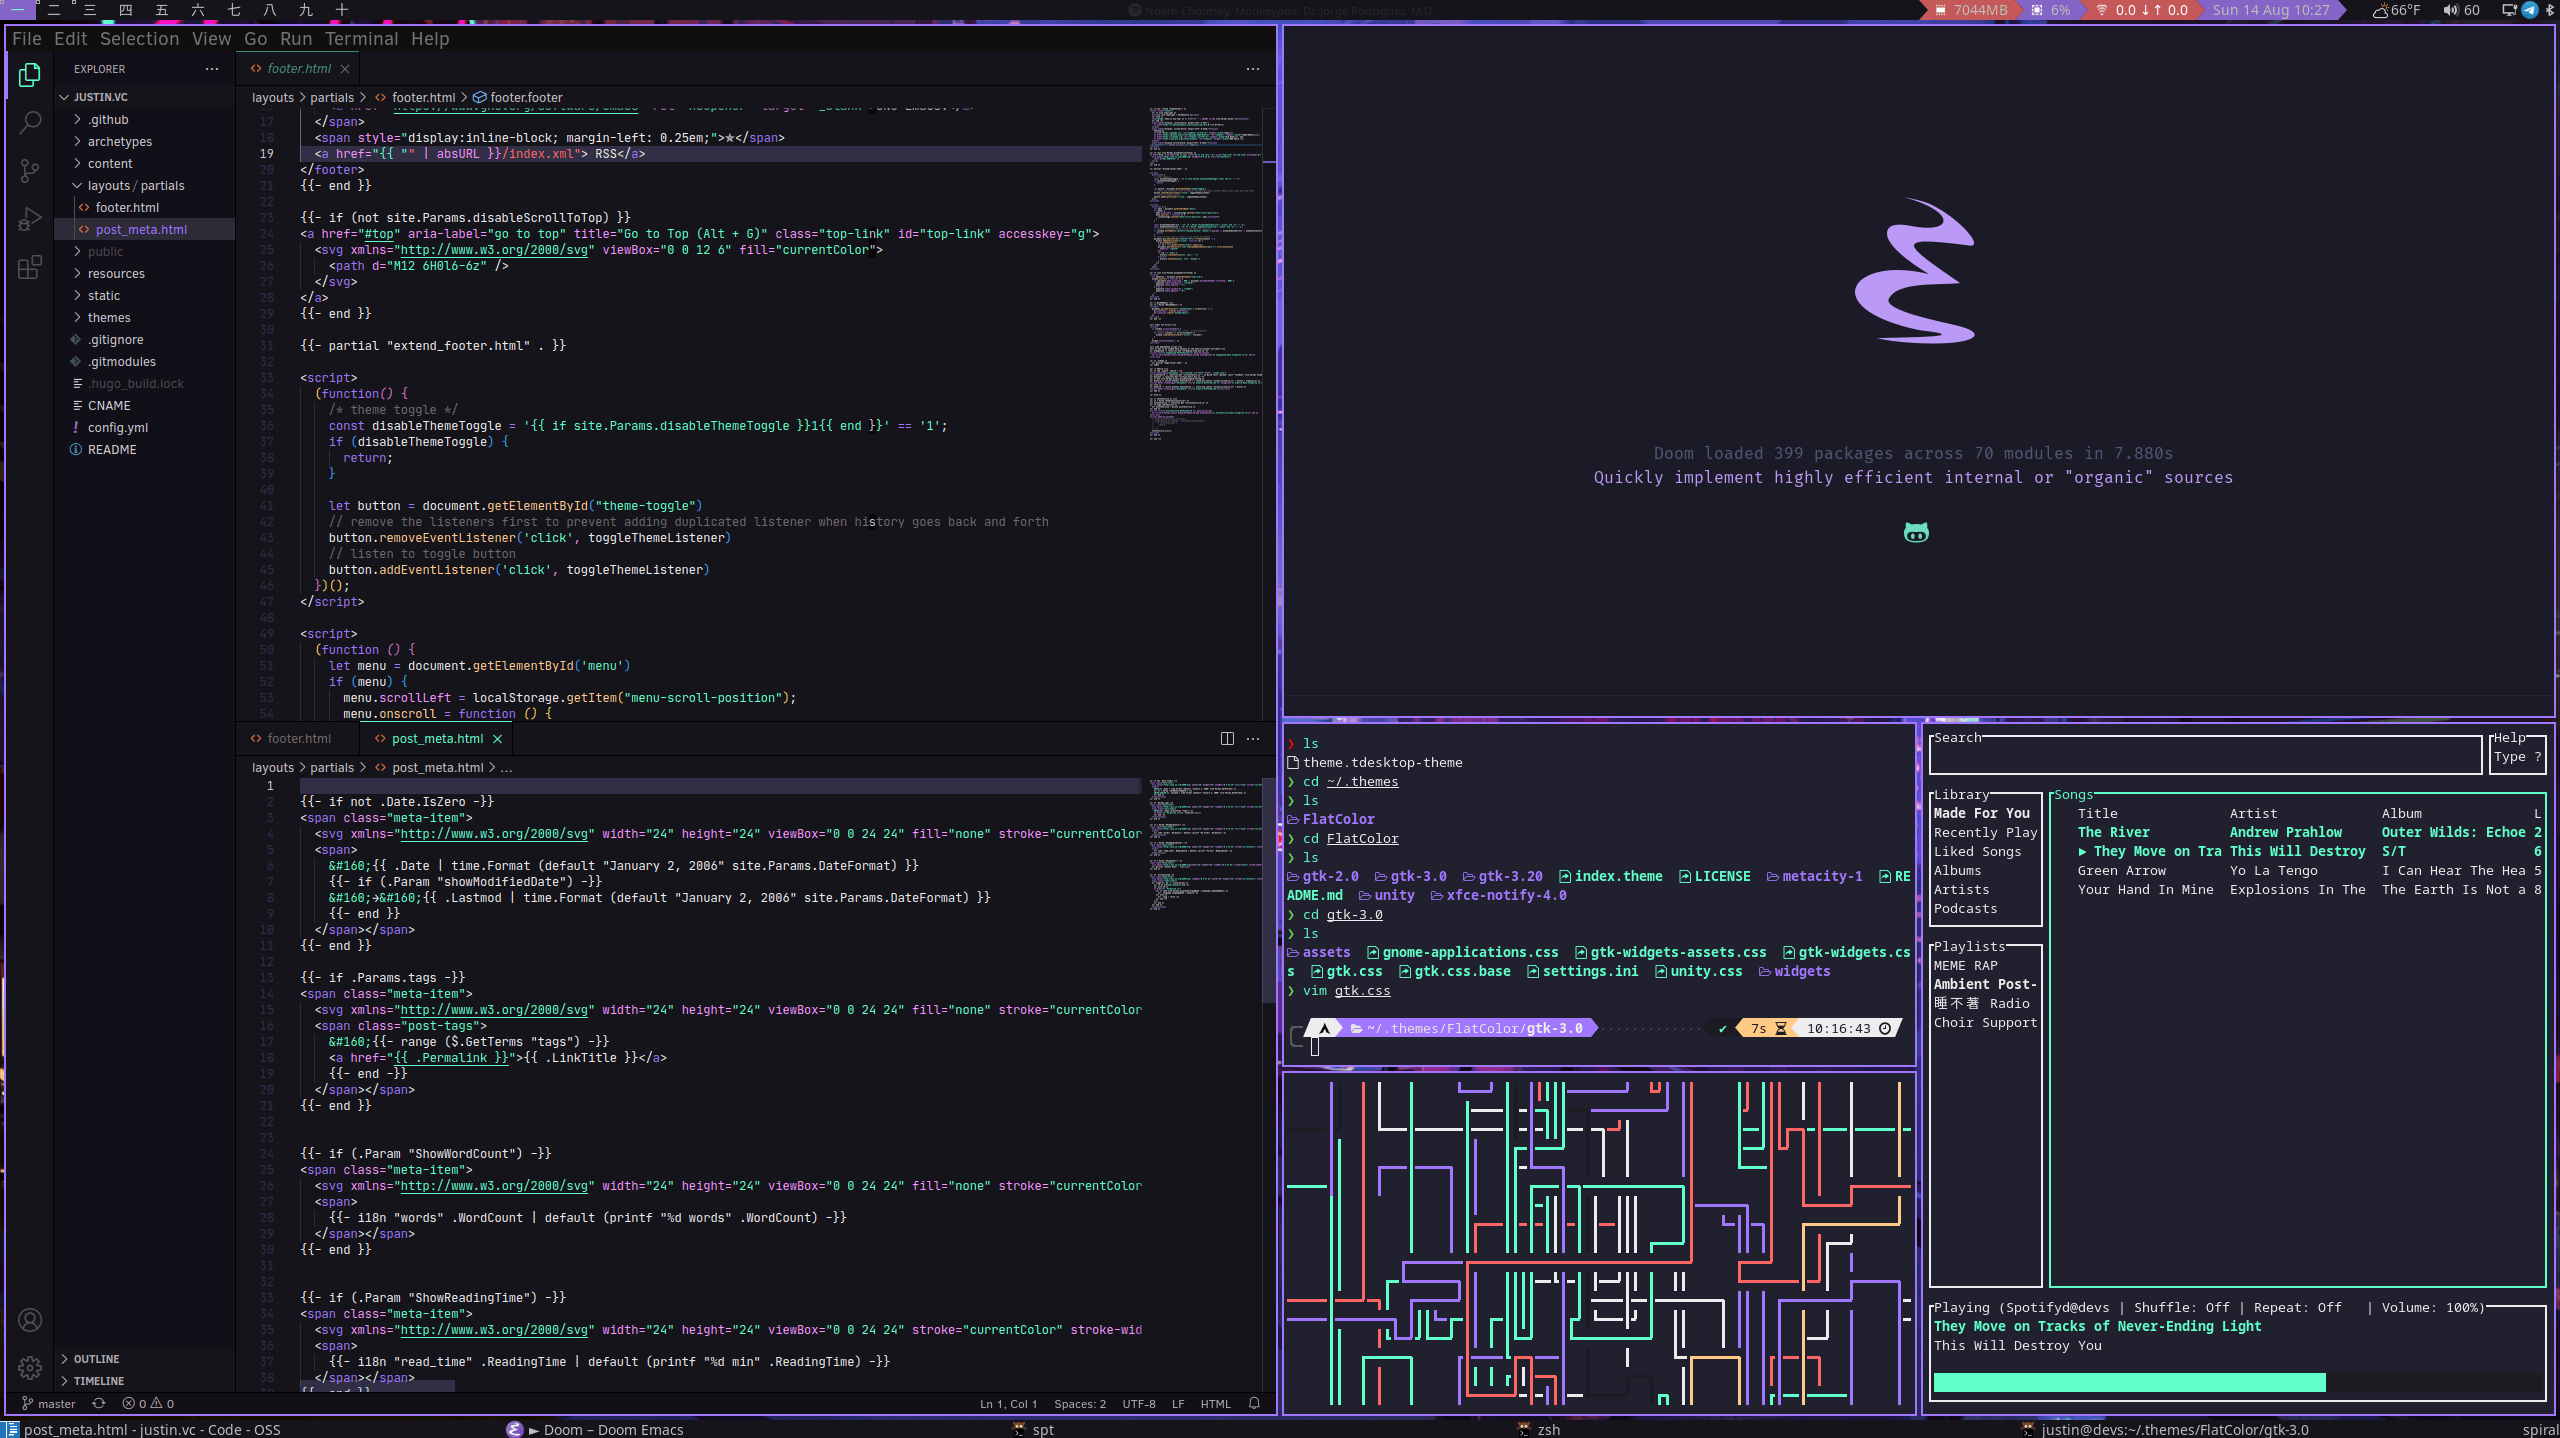Viewport: 2560px width, 1438px height.
Task: Open .gitmodules file in the Explorer
Action: click(x=121, y=362)
